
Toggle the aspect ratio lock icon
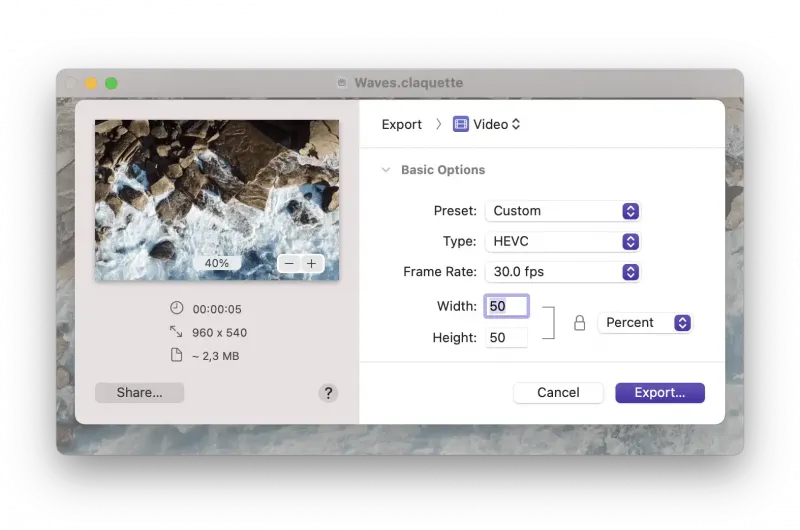click(579, 323)
